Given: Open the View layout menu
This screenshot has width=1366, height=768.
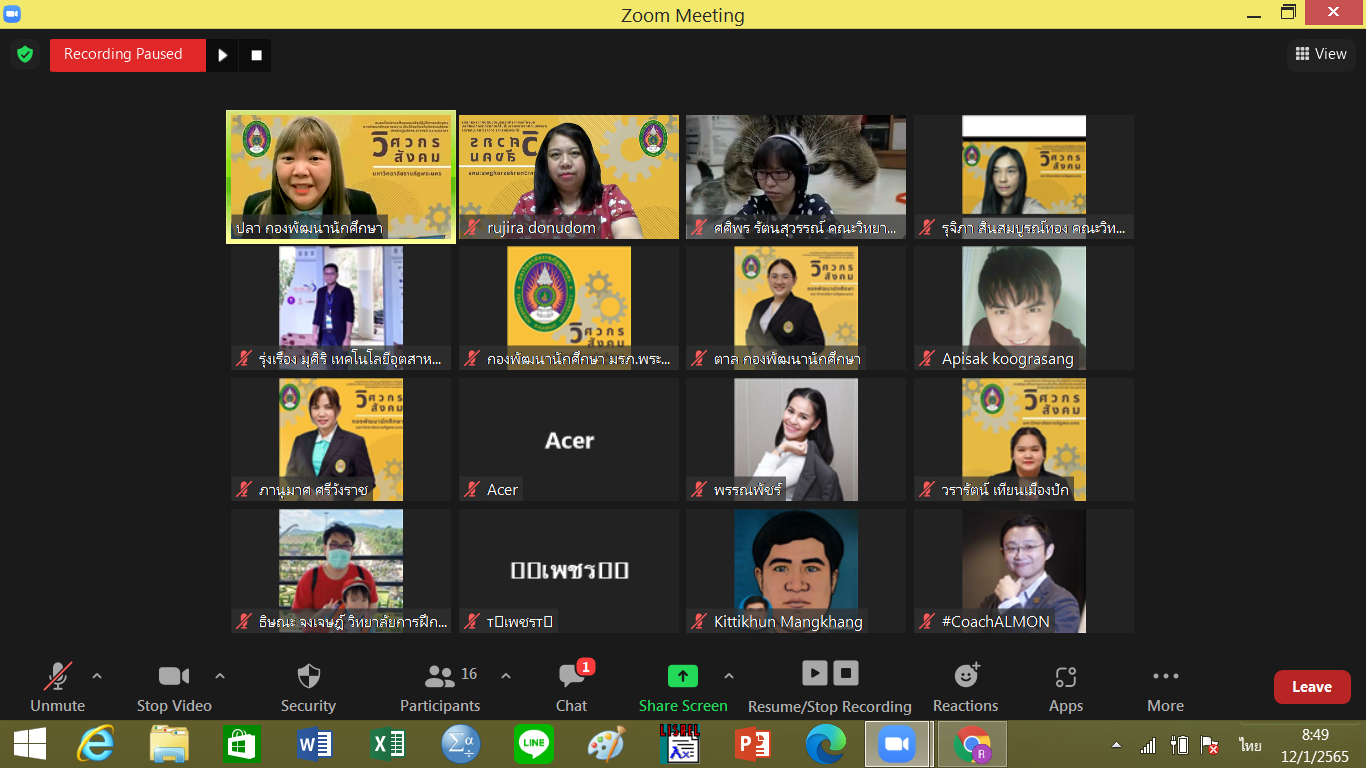Looking at the screenshot, I should click(x=1321, y=54).
